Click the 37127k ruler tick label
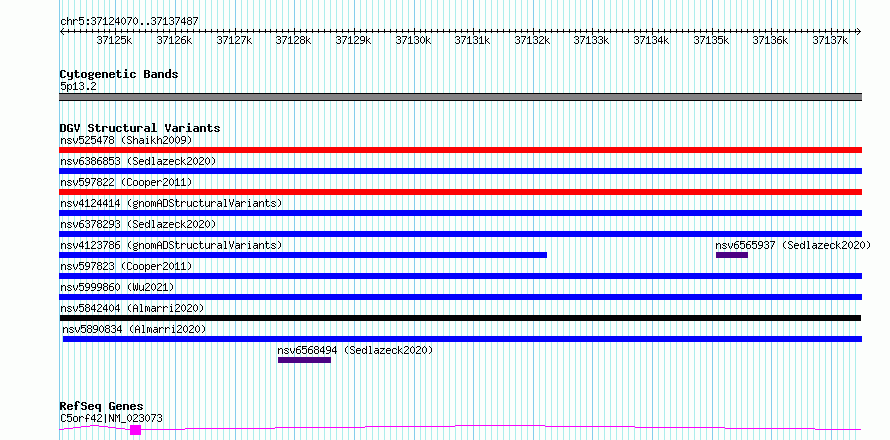Viewport: 890px width, 440px height. pos(234,40)
